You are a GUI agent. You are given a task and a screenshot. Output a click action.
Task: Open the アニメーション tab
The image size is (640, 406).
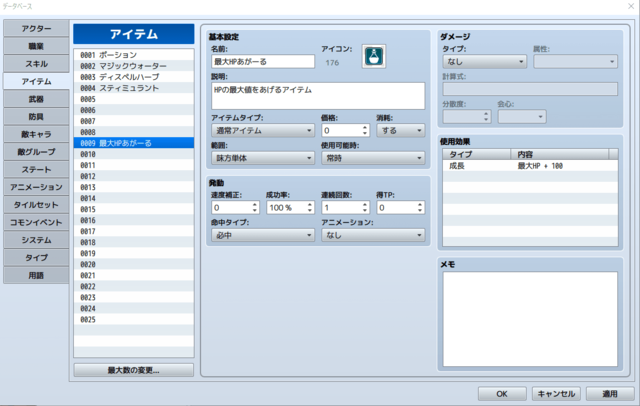pos(36,187)
